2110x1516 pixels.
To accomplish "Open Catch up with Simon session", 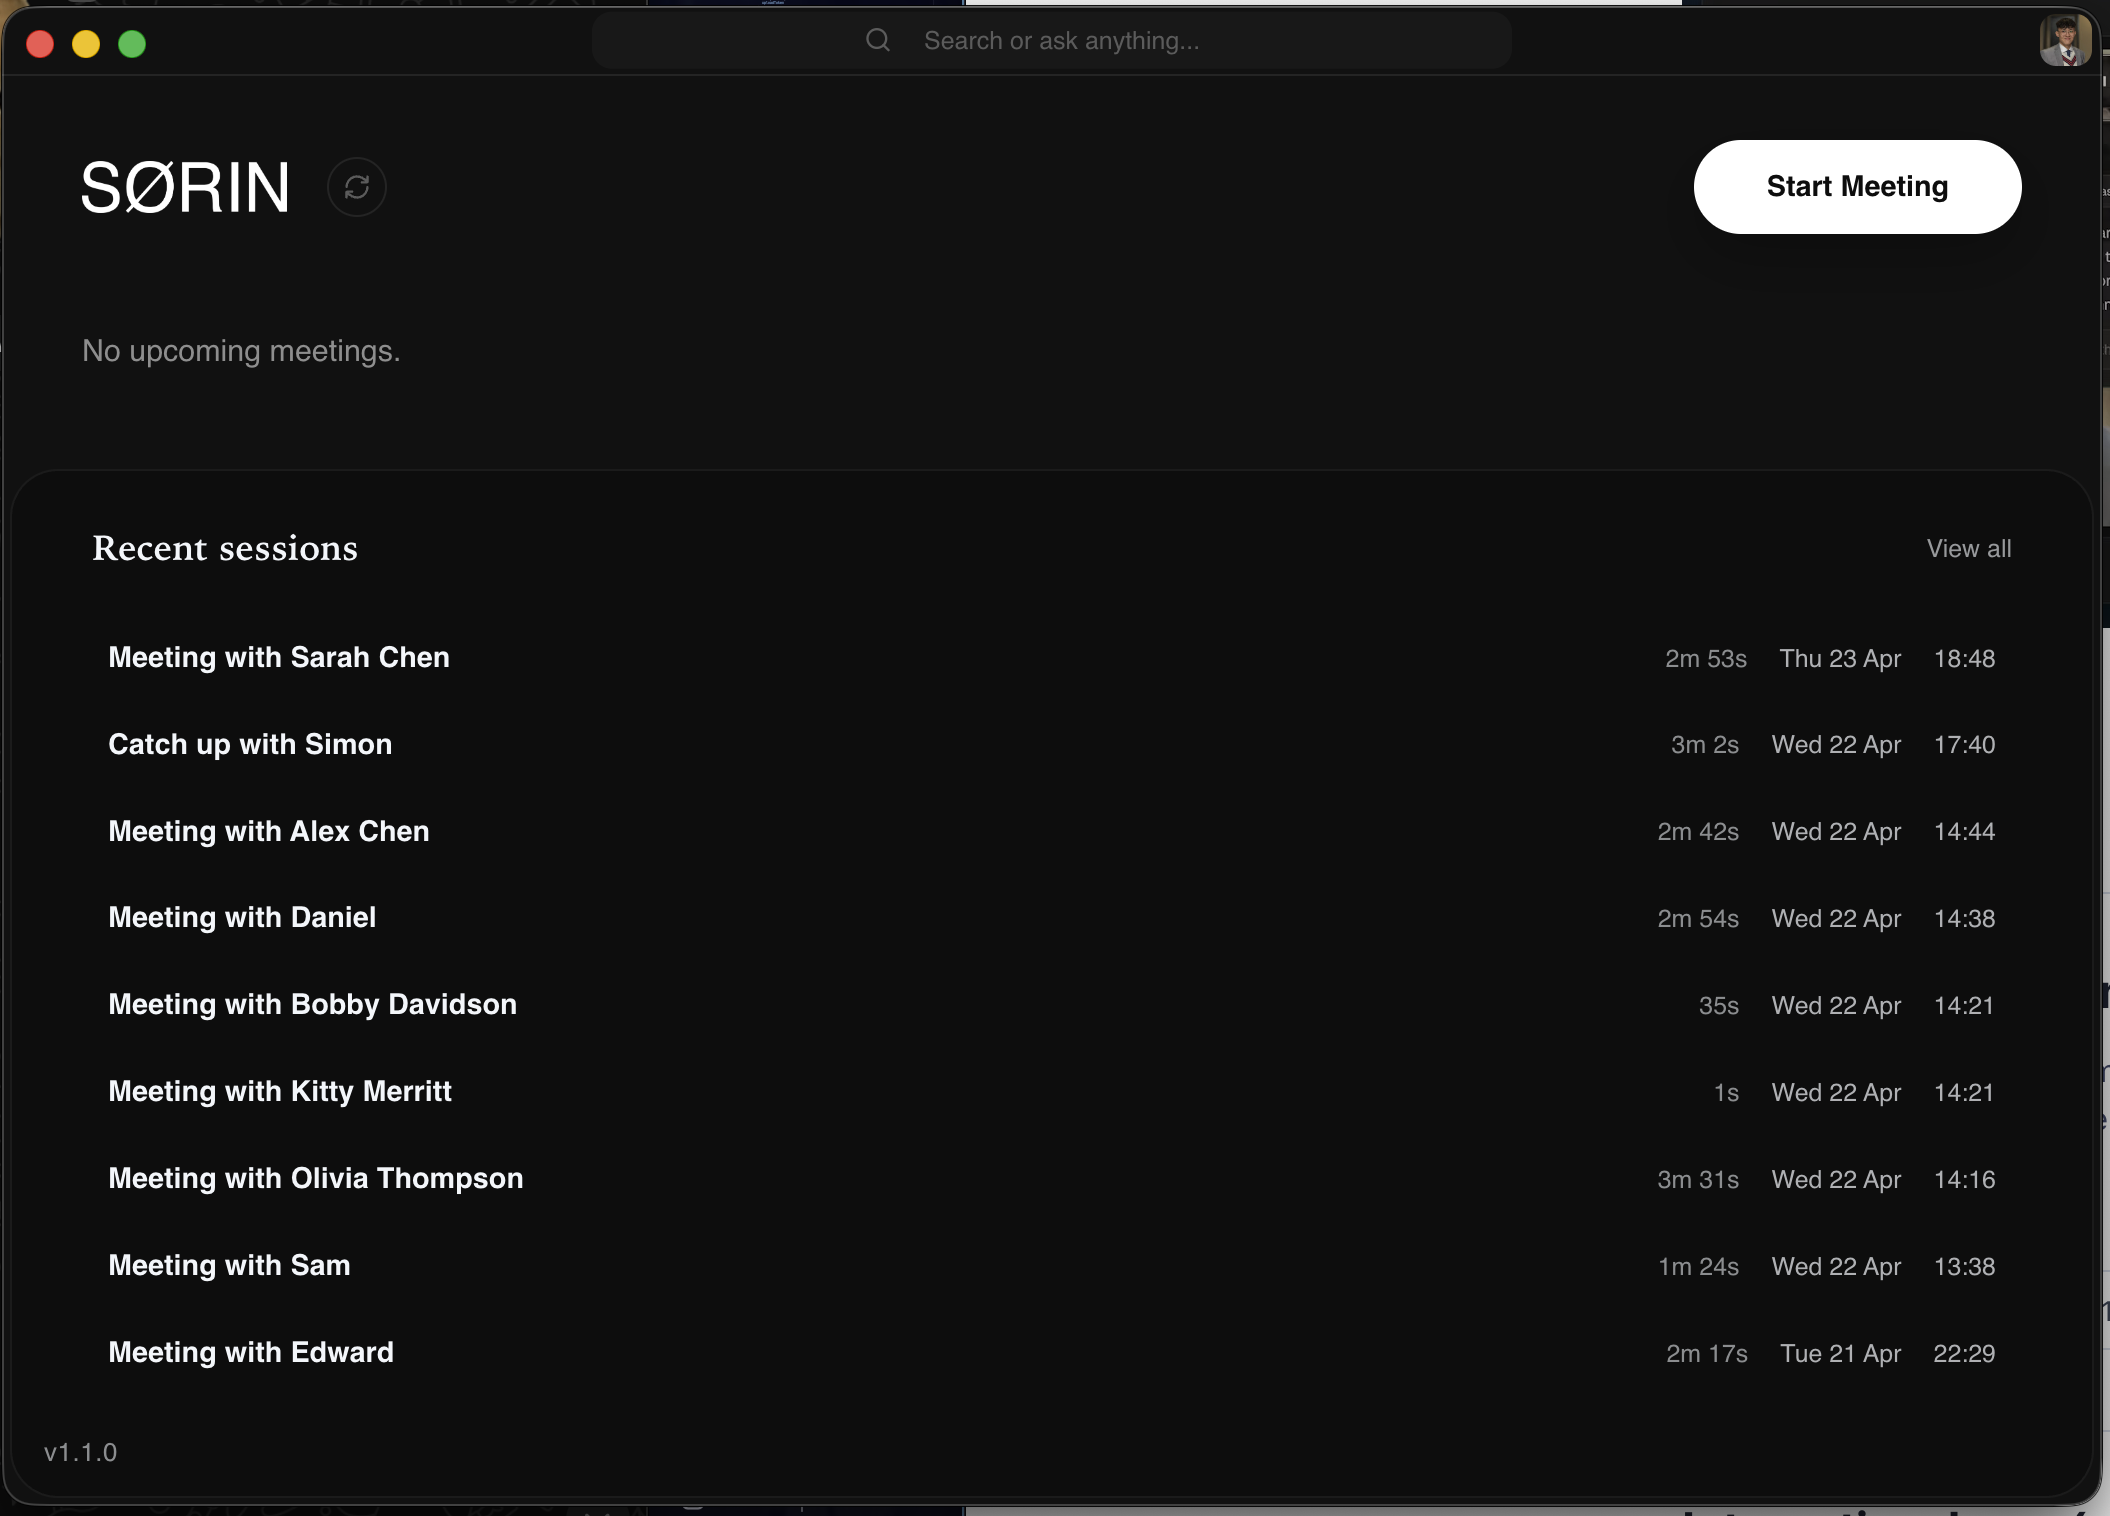I will click(x=250, y=745).
